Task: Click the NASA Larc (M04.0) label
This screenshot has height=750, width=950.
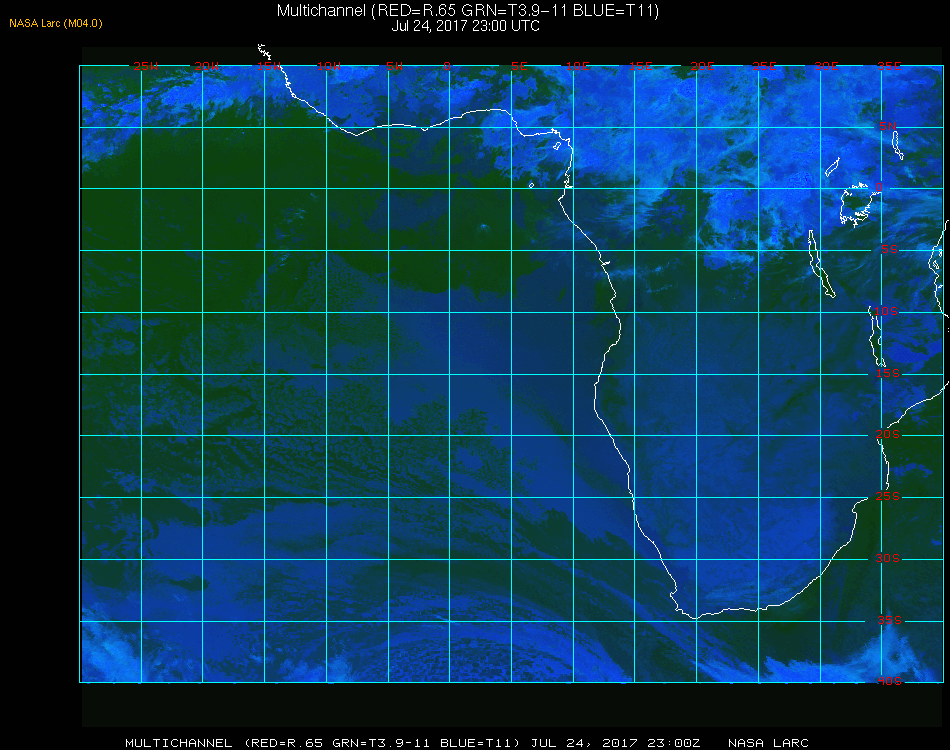Action: click(56, 24)
